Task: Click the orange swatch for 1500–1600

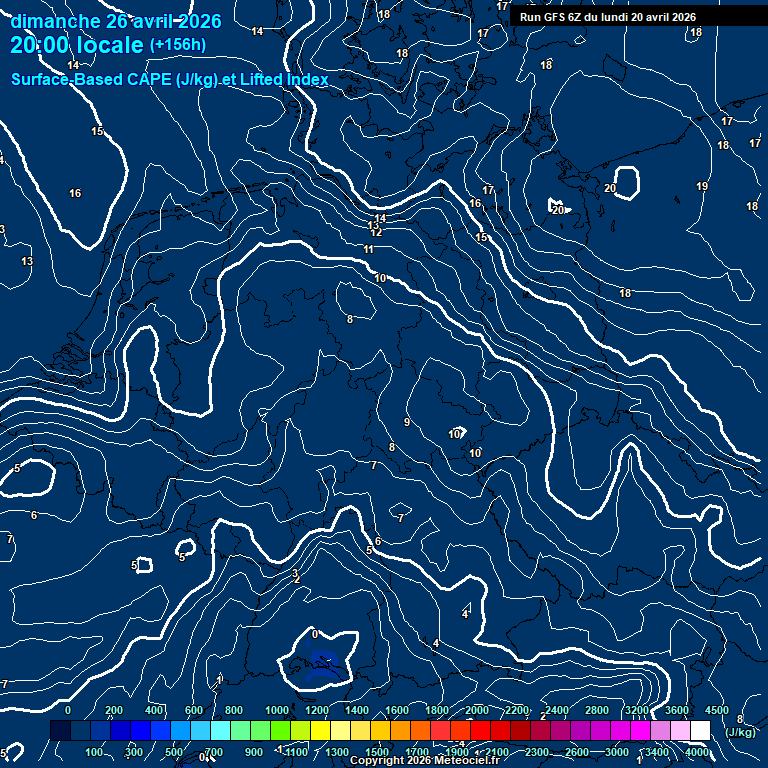Action: [381, 730]
